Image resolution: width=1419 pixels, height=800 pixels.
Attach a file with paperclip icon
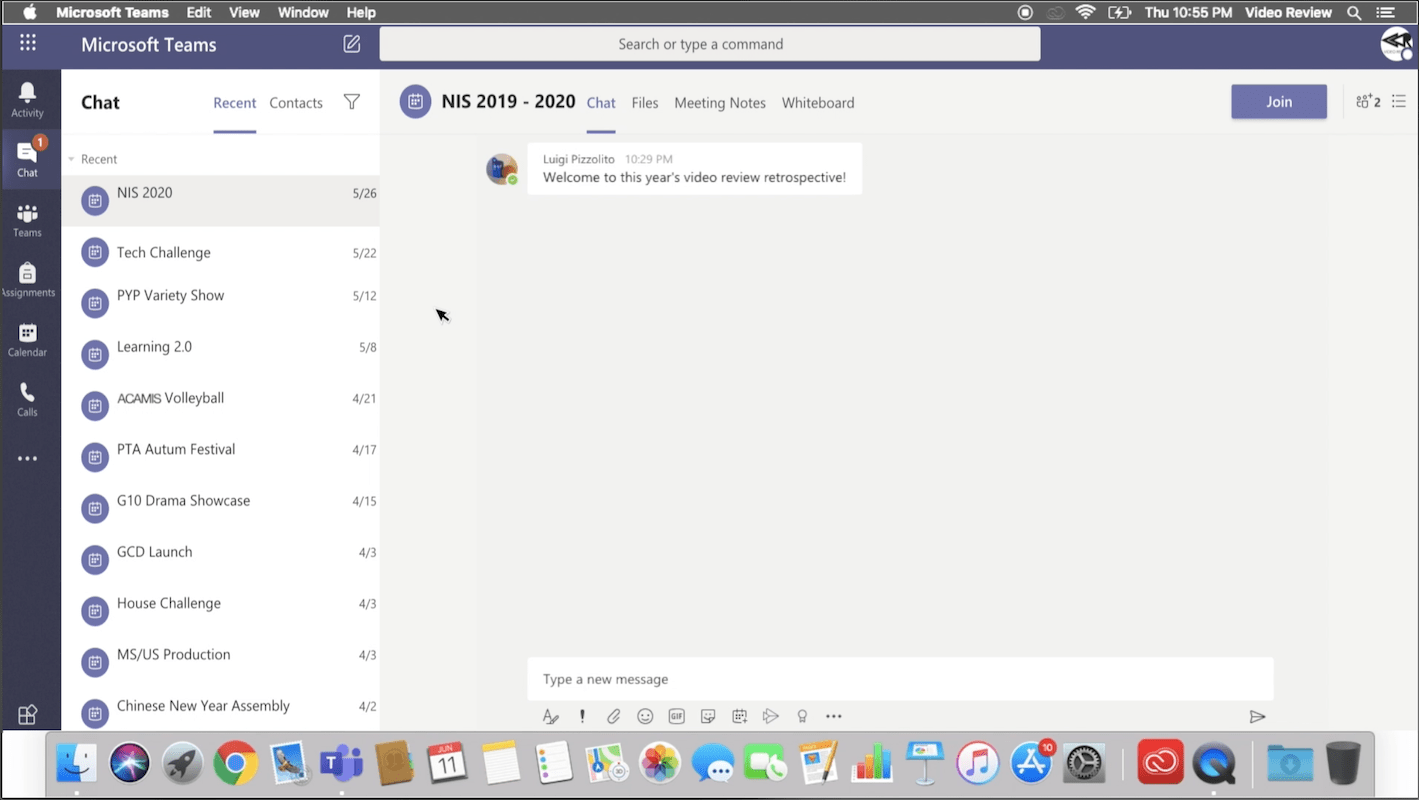pyautogui.click(x=614, y=716)
